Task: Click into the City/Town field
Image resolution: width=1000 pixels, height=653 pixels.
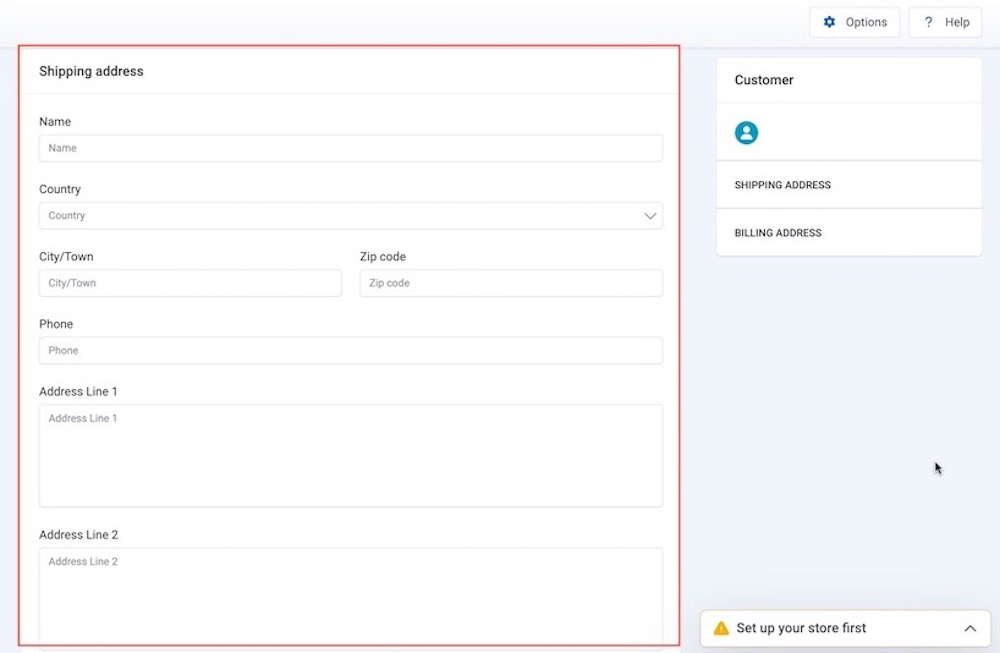Action: coord(190,283)
